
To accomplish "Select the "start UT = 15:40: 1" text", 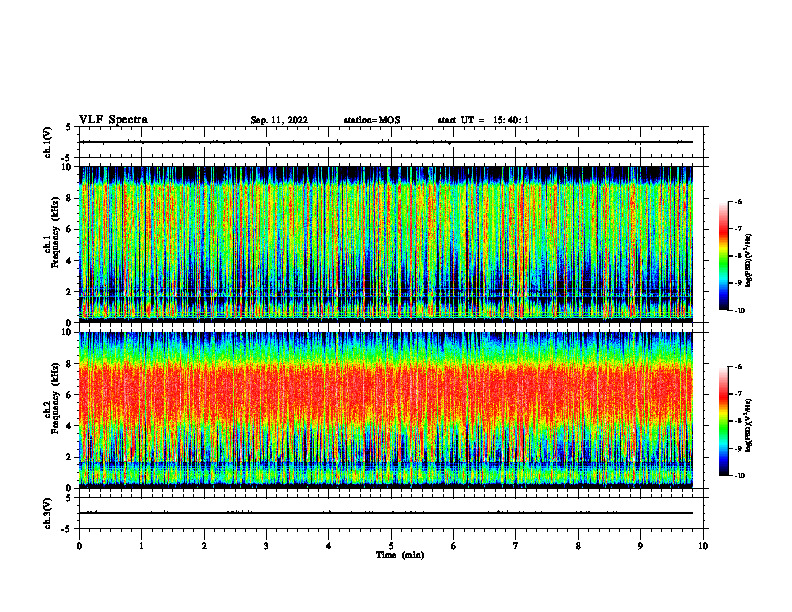I will 483,120.
